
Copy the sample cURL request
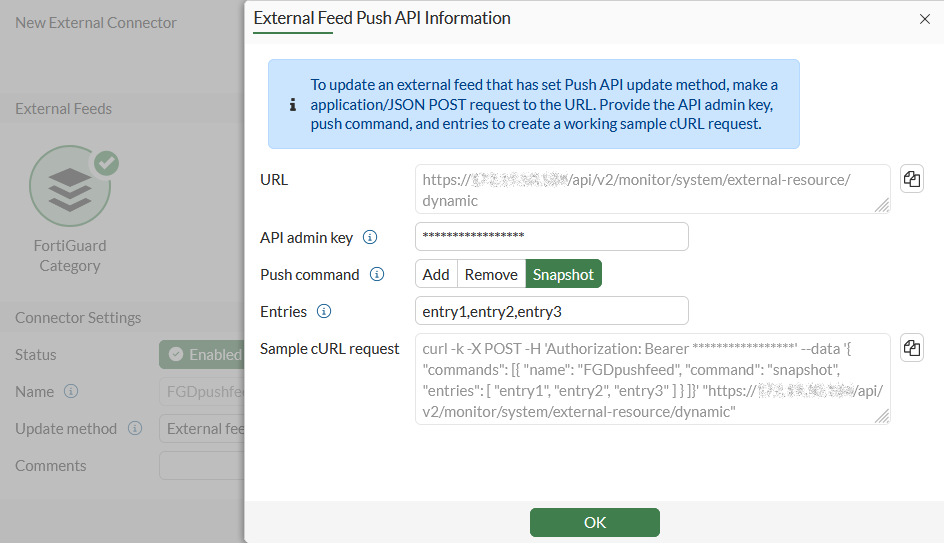(x=911, y=348)
